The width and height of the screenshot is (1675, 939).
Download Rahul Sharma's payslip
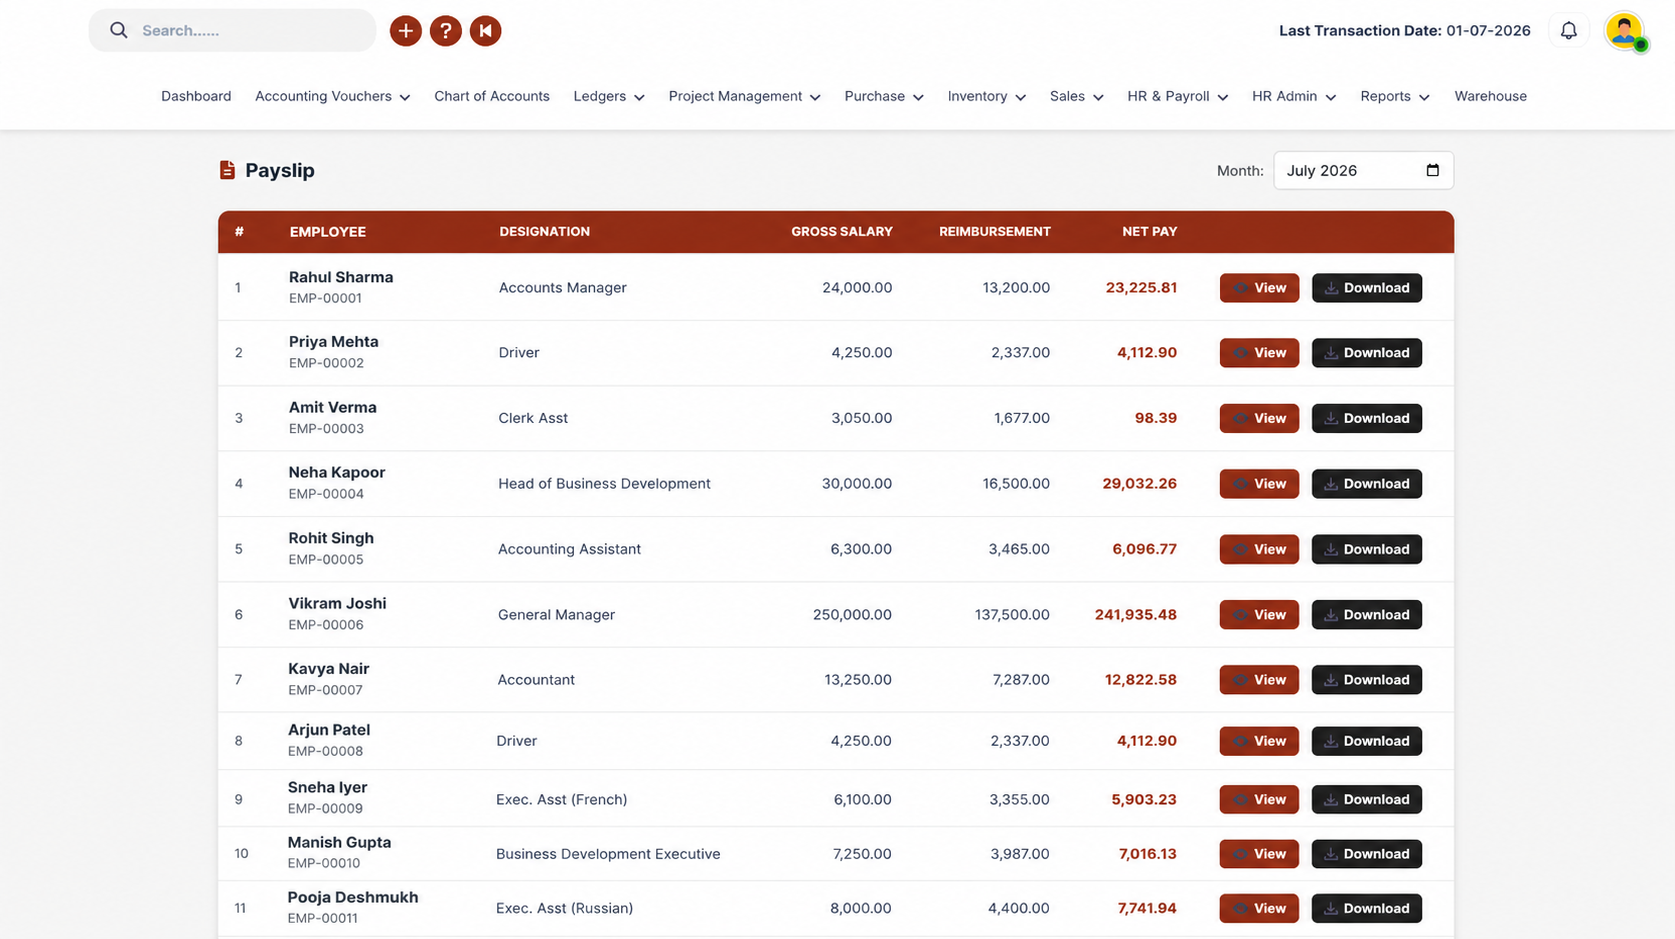(1366, 288)
